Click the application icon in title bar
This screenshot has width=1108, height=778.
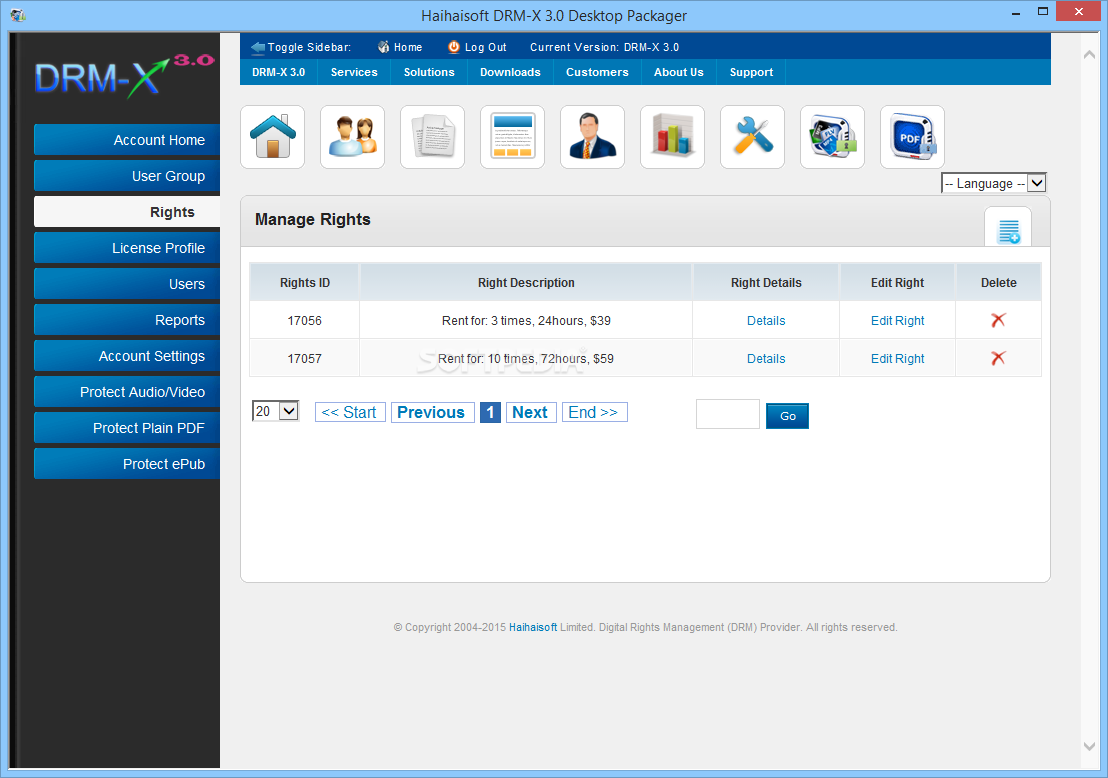pos(18,15)
